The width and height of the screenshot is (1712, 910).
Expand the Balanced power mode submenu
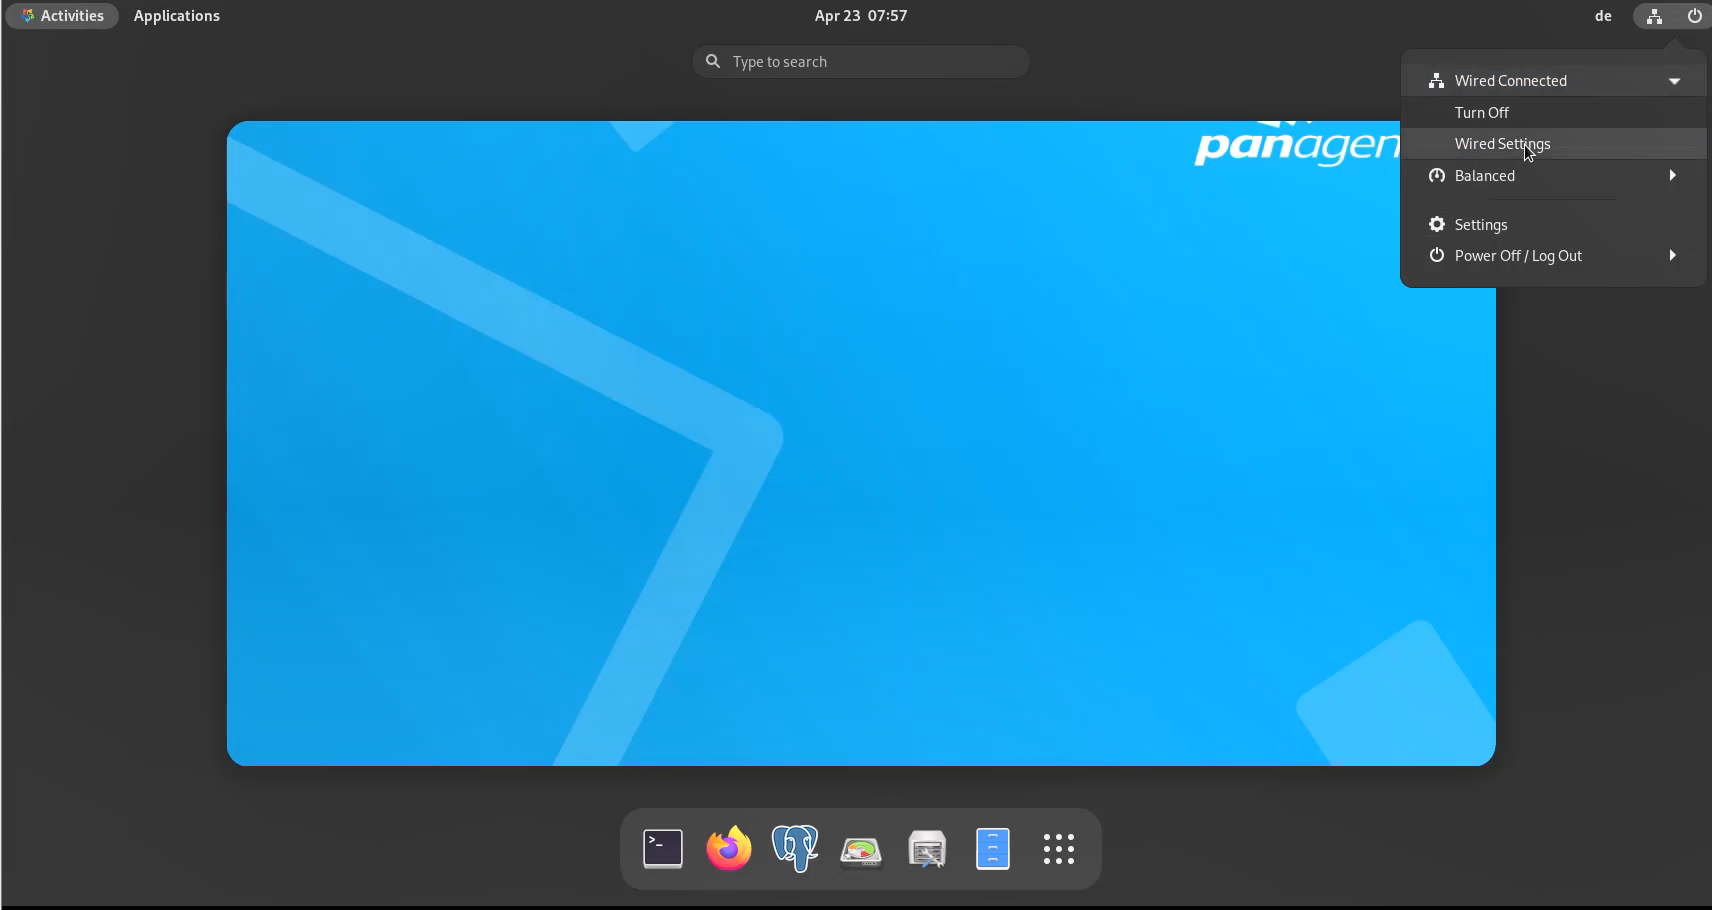coord(1672,176)
